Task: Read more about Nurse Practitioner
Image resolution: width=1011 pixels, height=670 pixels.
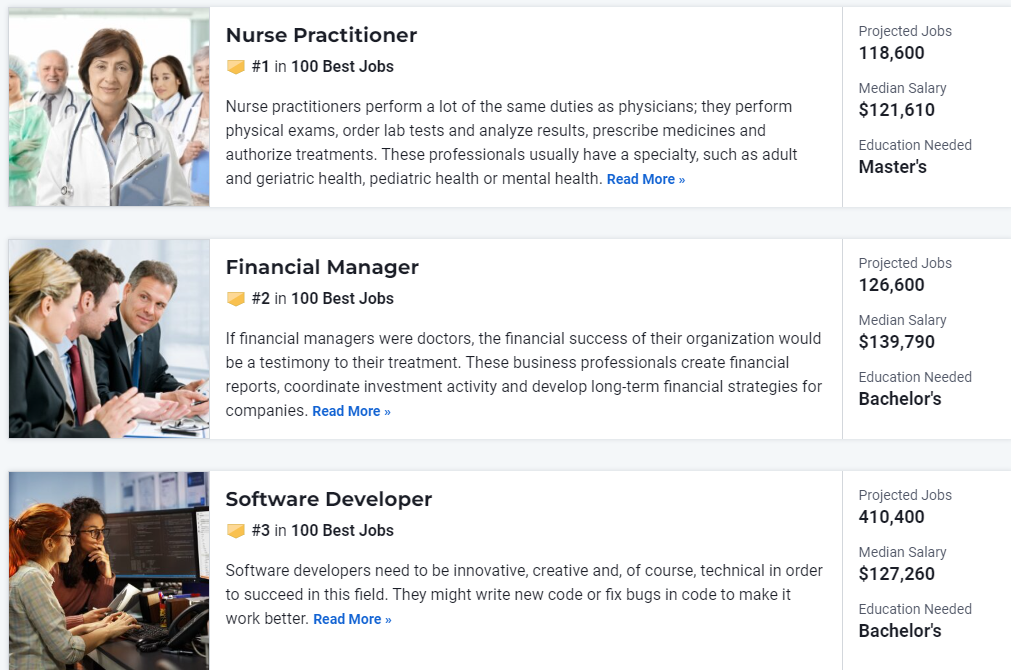Action: [645, 180]
